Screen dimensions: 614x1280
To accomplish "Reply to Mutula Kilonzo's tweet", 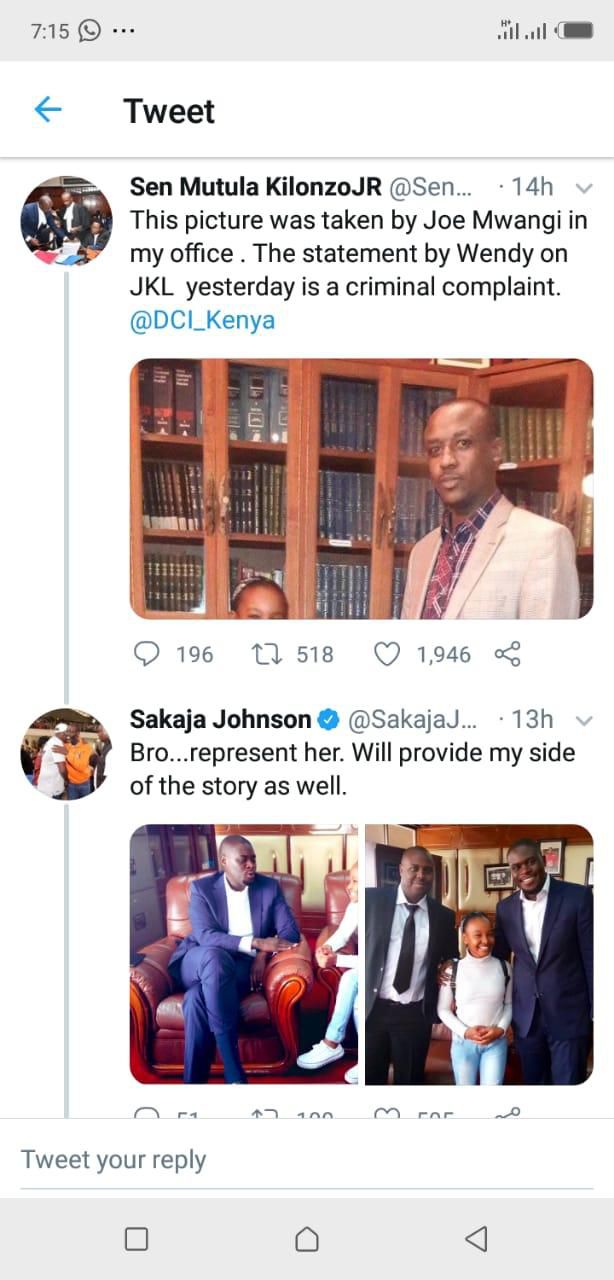I will [x=147, y=654].
